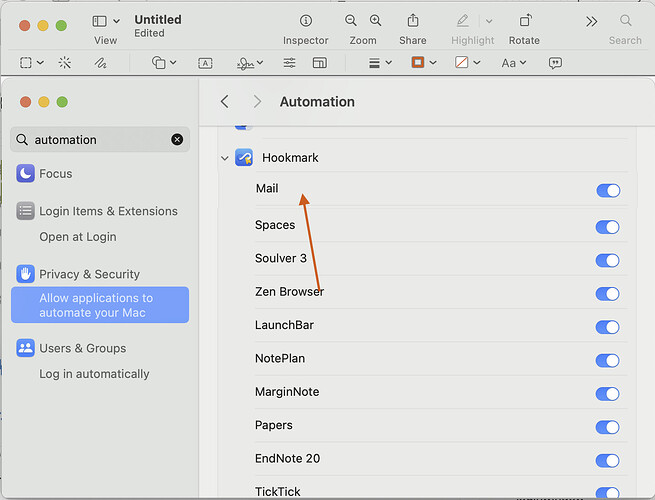655x500 pixels.
Task: Open Highlight color dropdown arrow
Action: (x=489, y=21)
